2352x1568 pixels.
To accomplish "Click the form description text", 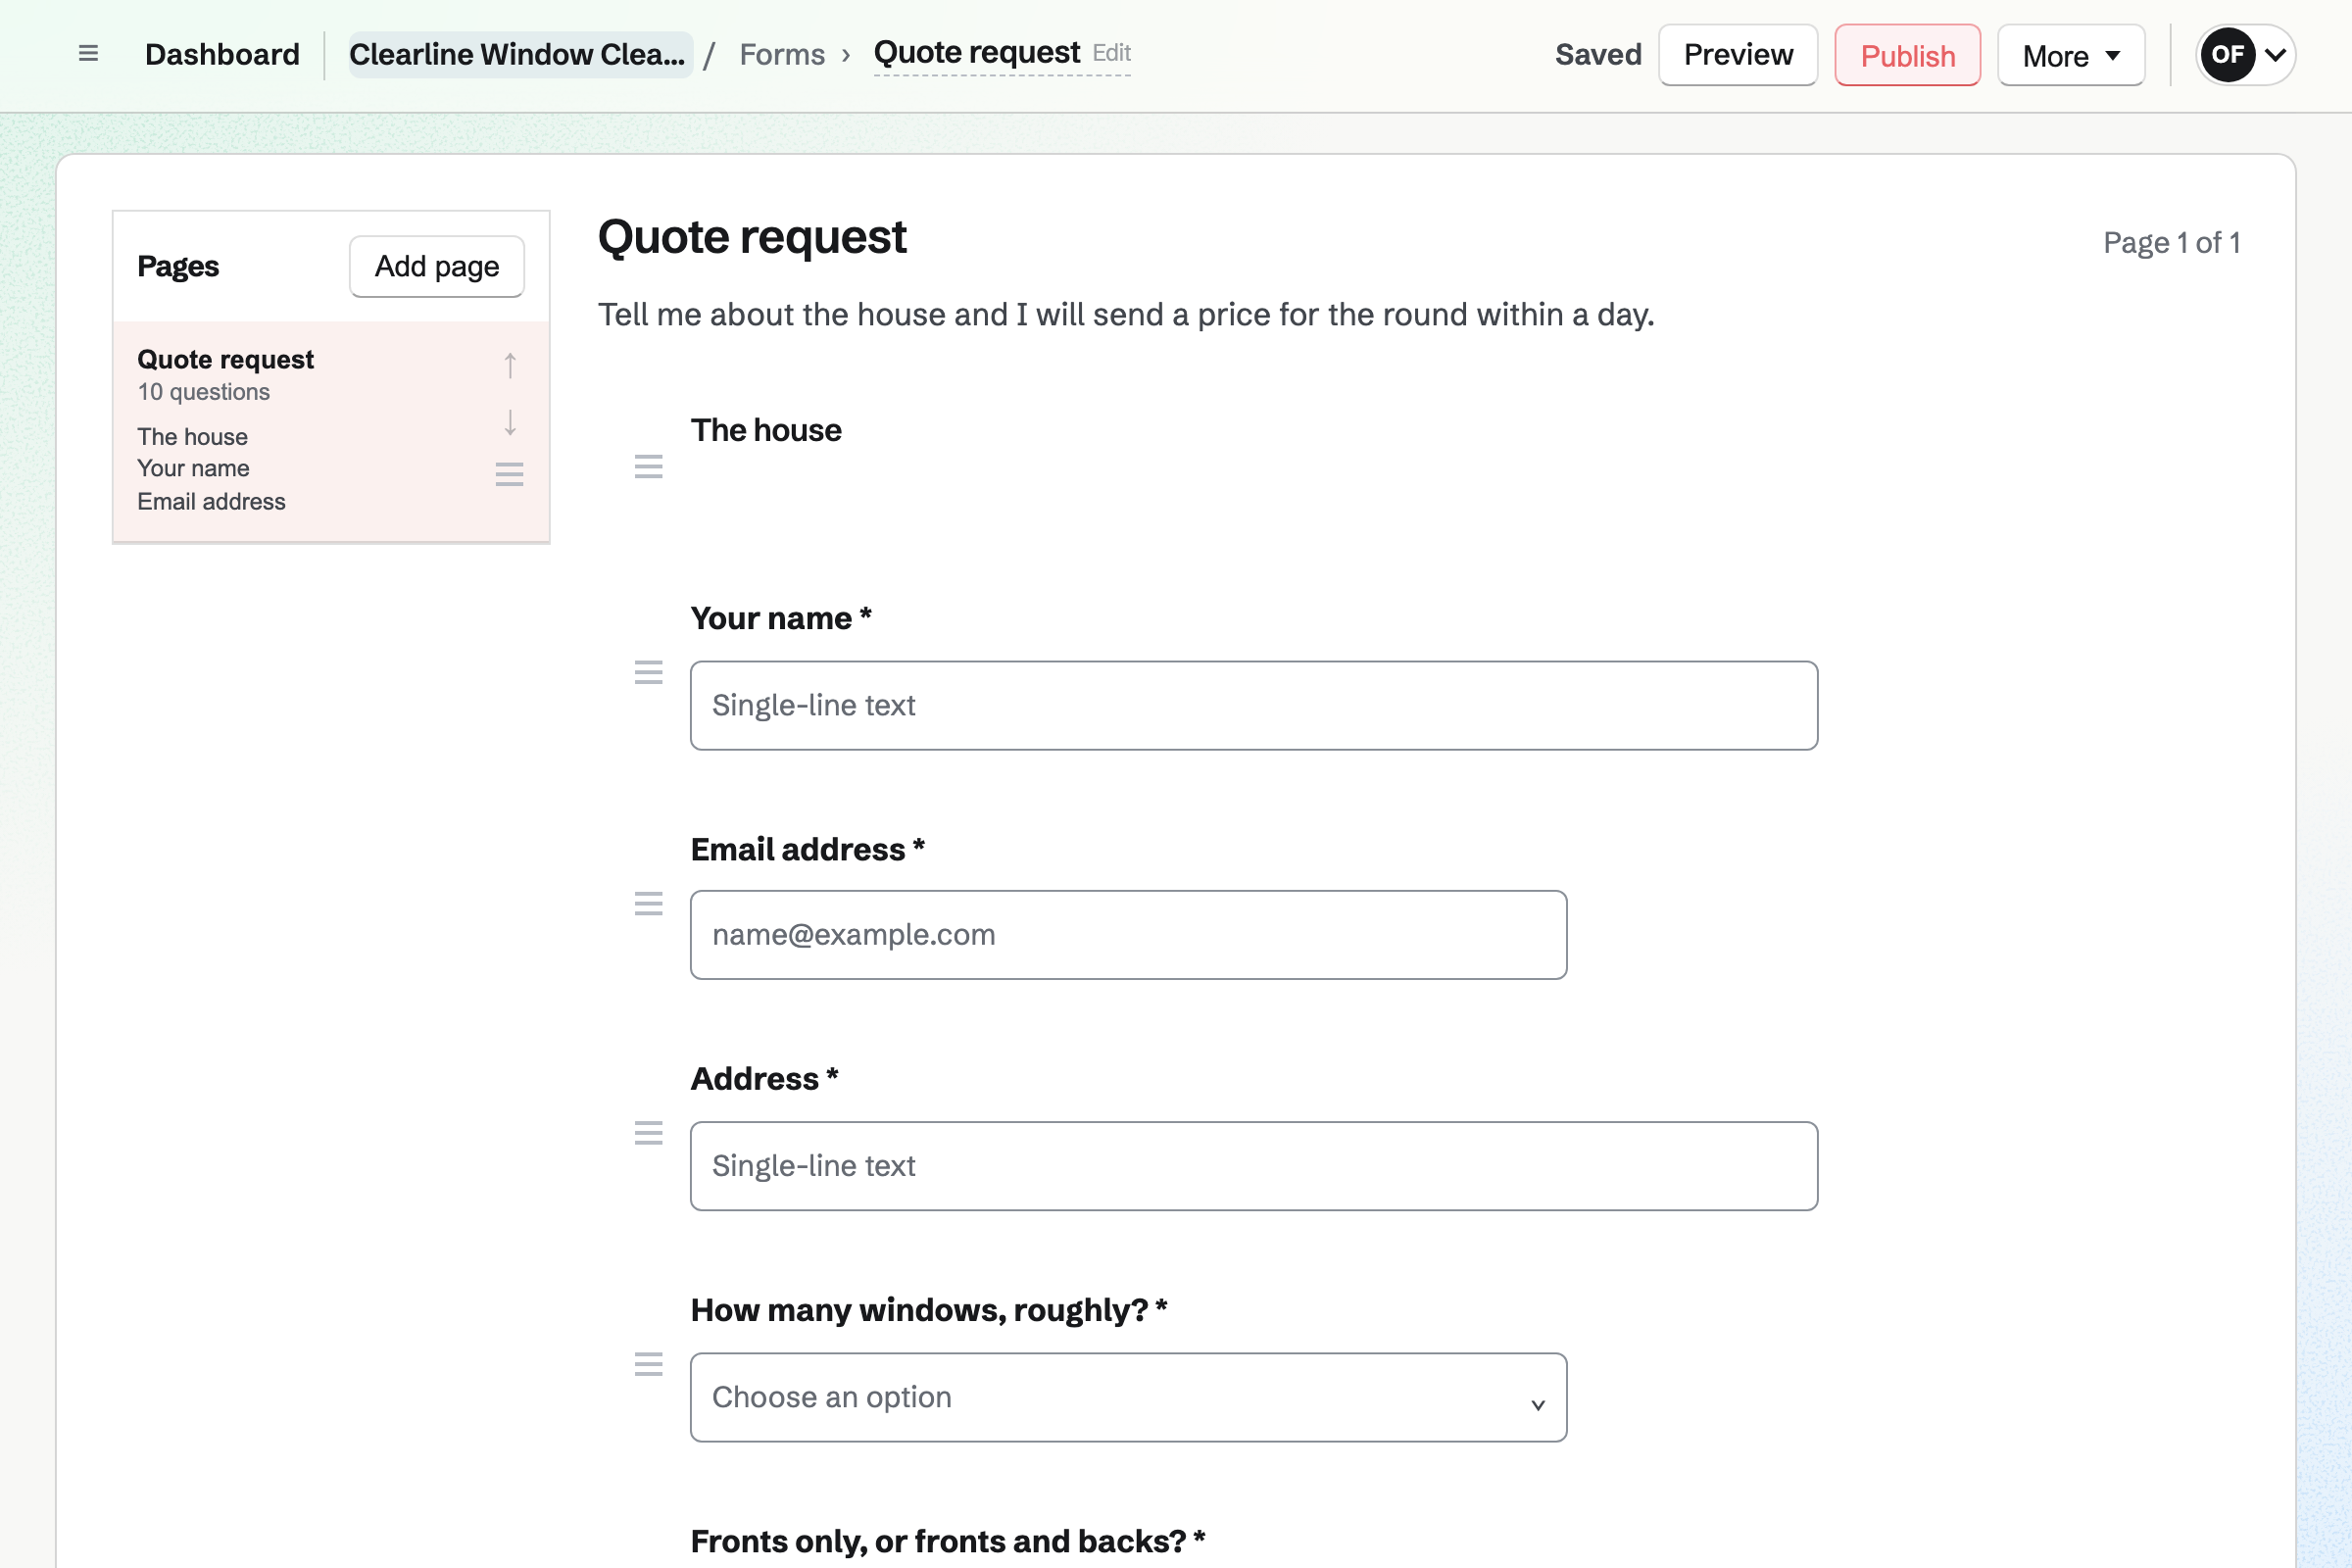I will click(x=1126, y=315).
